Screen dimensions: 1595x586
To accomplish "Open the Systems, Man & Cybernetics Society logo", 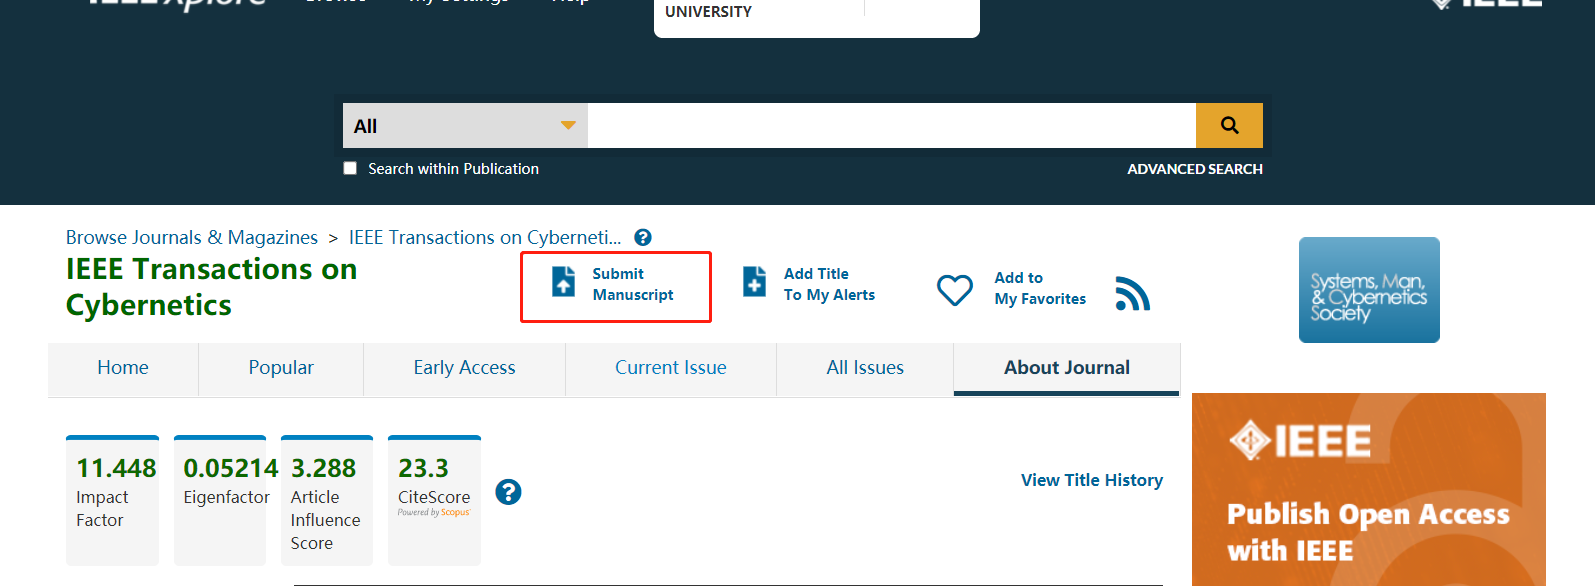I will (x=1369, y=290).
